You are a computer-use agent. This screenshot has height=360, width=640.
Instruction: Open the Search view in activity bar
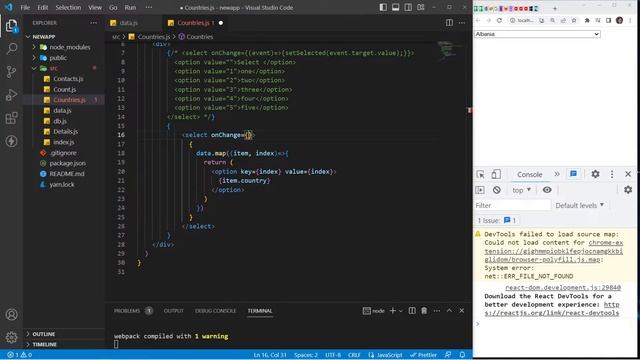(x=11, y=49)
